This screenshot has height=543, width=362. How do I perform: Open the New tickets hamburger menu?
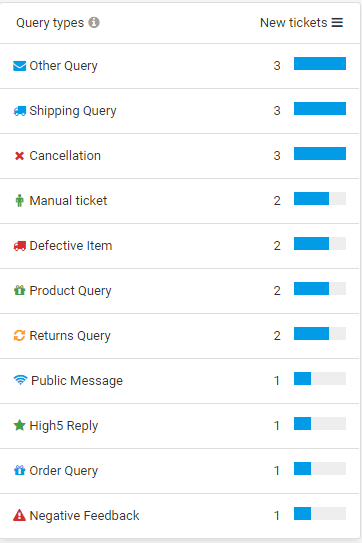337,23
